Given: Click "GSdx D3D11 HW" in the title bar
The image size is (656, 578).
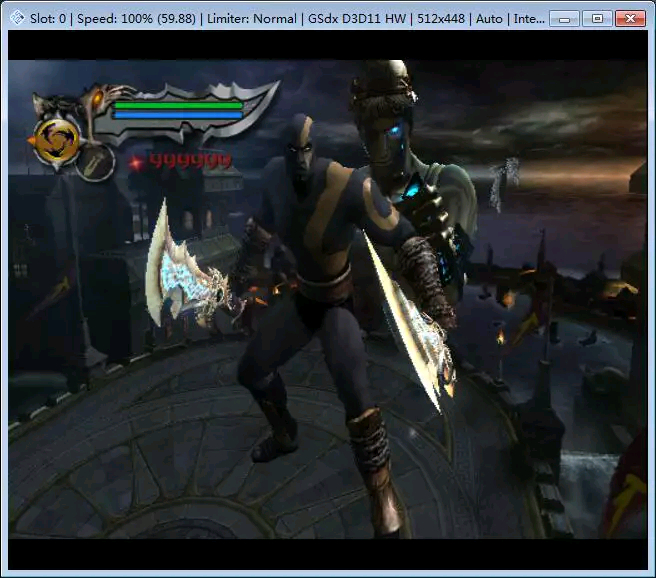Looking at the screenshot, I should (x=357, y=19).
